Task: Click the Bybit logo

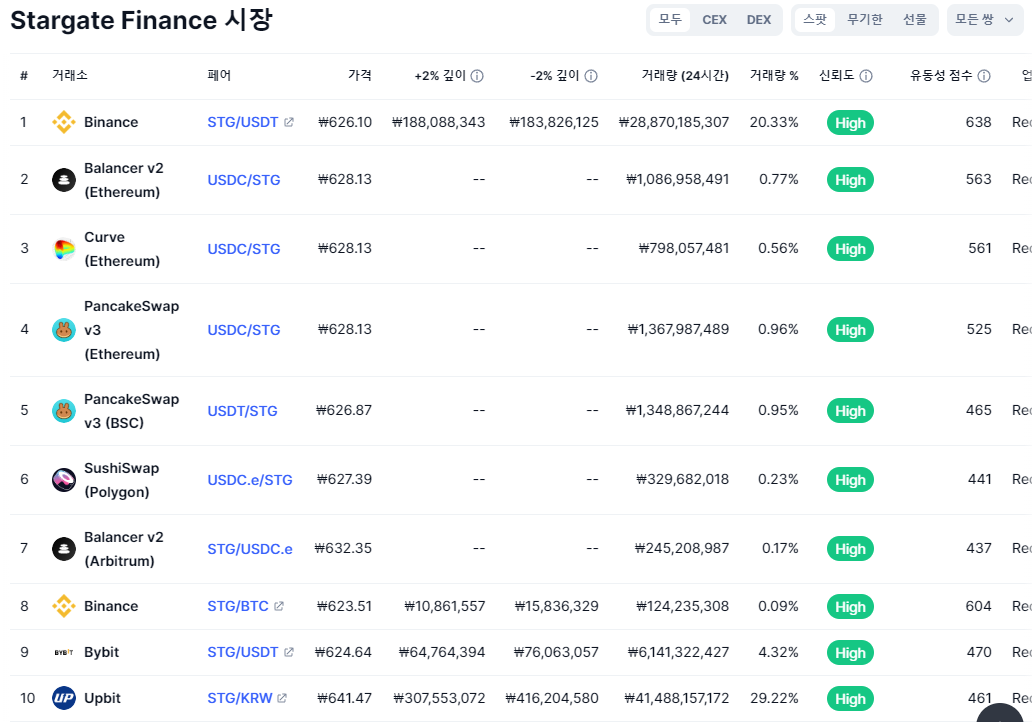Action: tap(64, 652)
